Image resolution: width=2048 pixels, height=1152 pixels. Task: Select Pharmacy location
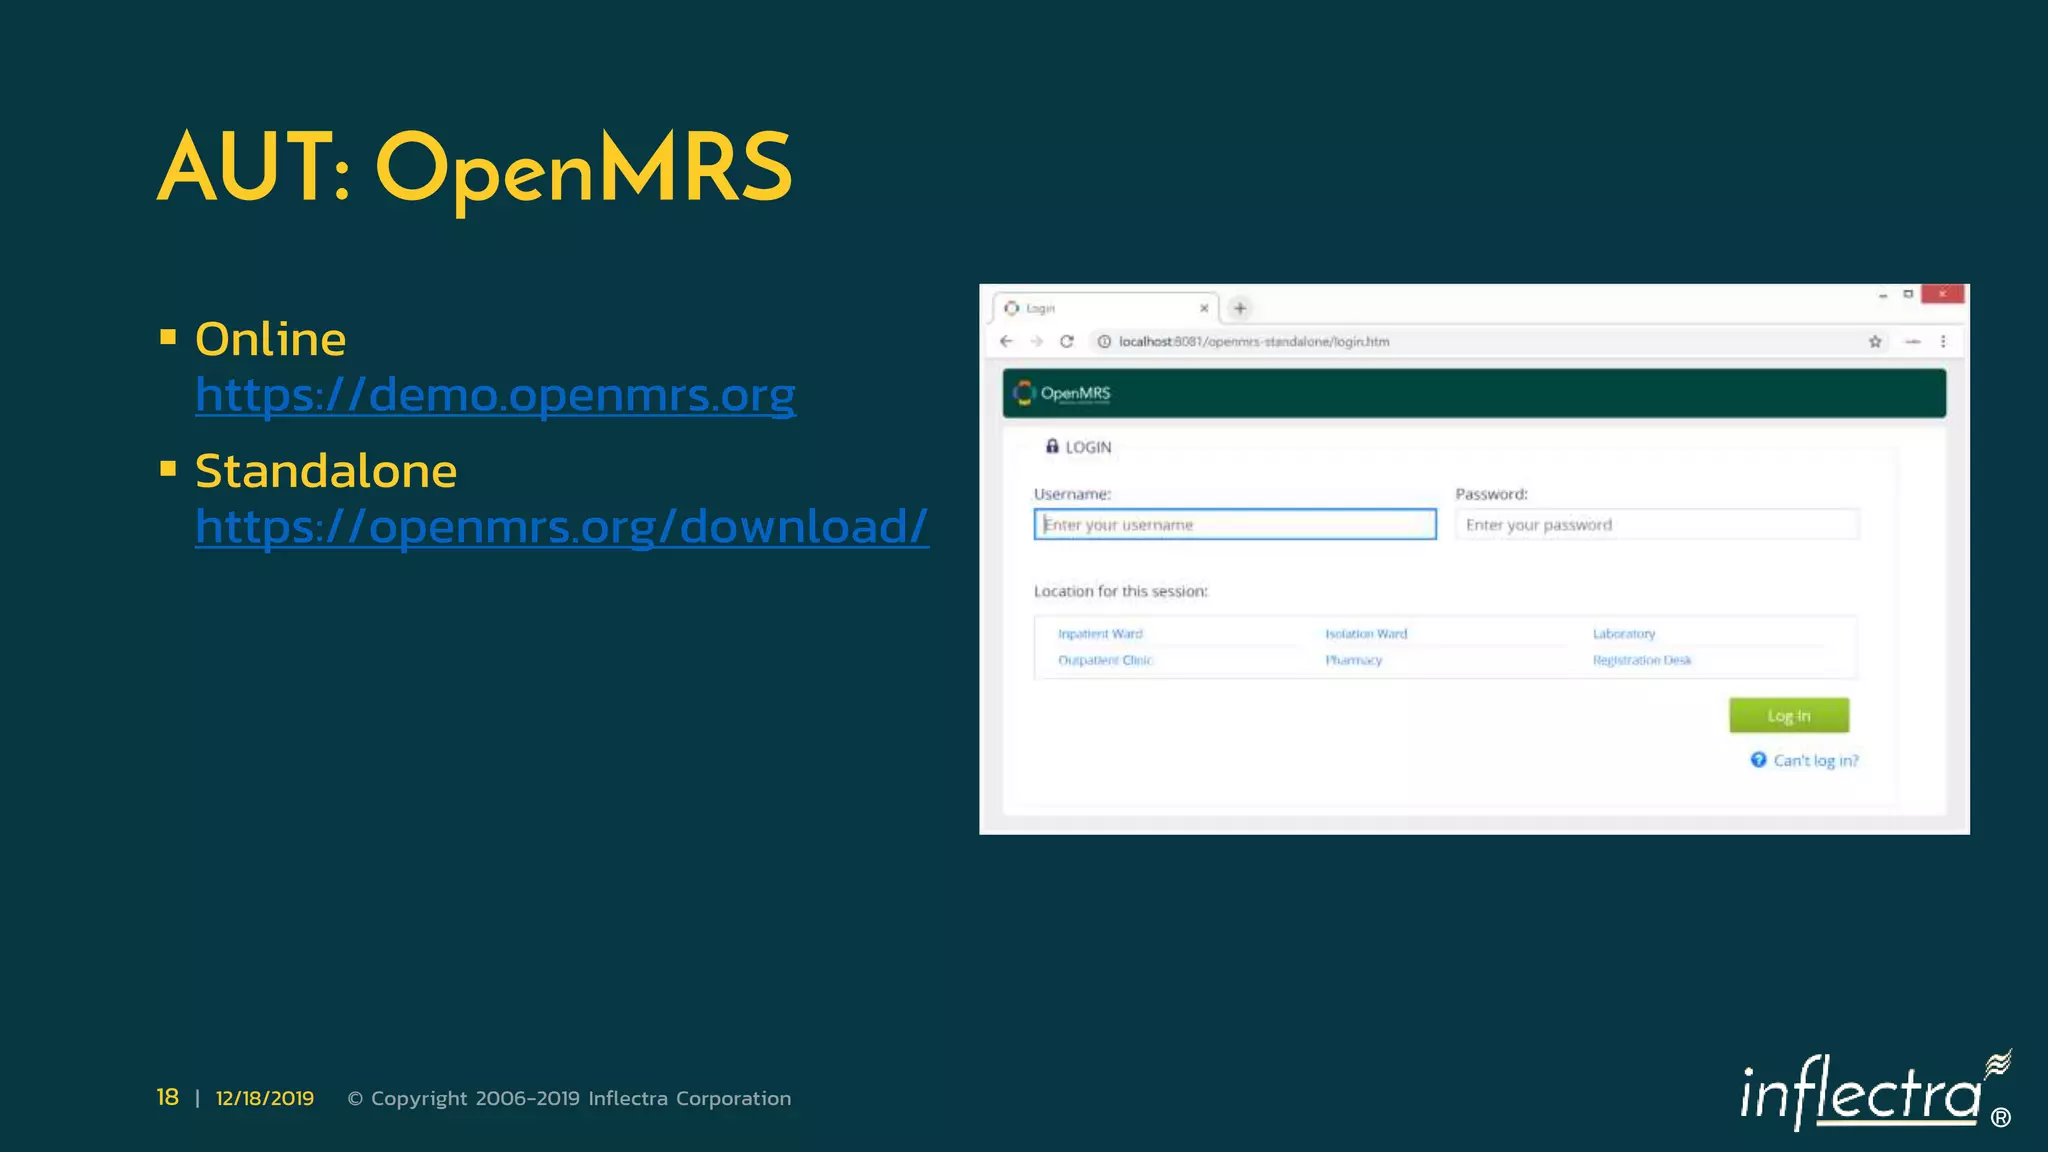pyautogui.click(x=1353, y=660)
